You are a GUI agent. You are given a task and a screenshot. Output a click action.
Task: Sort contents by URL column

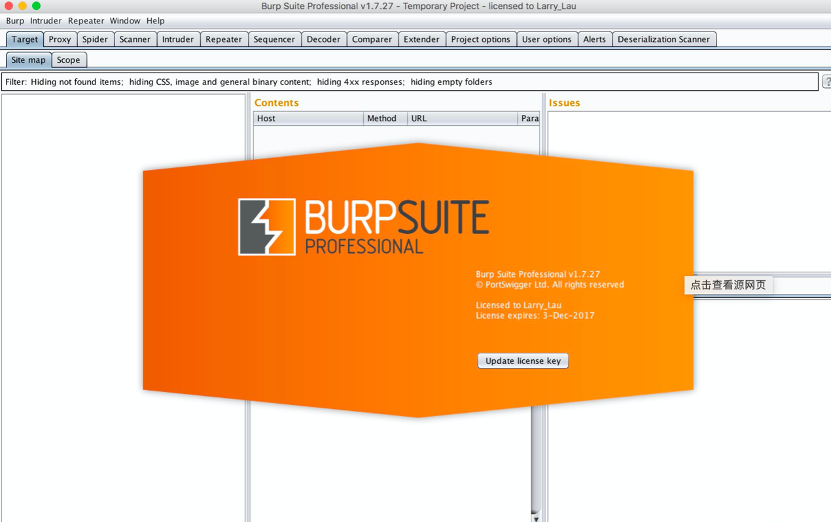462,118
